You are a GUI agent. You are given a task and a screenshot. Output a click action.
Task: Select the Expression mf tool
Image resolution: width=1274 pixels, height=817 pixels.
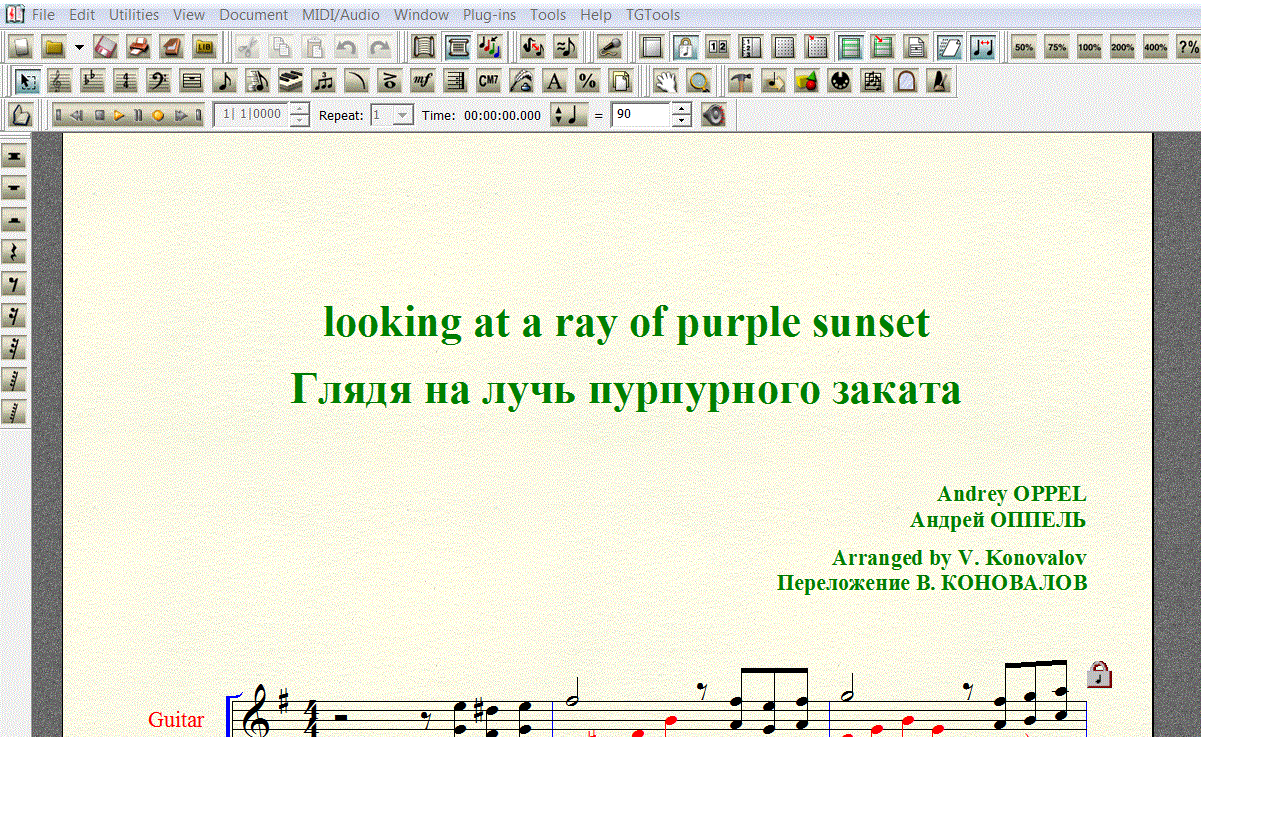coord(423,81)
